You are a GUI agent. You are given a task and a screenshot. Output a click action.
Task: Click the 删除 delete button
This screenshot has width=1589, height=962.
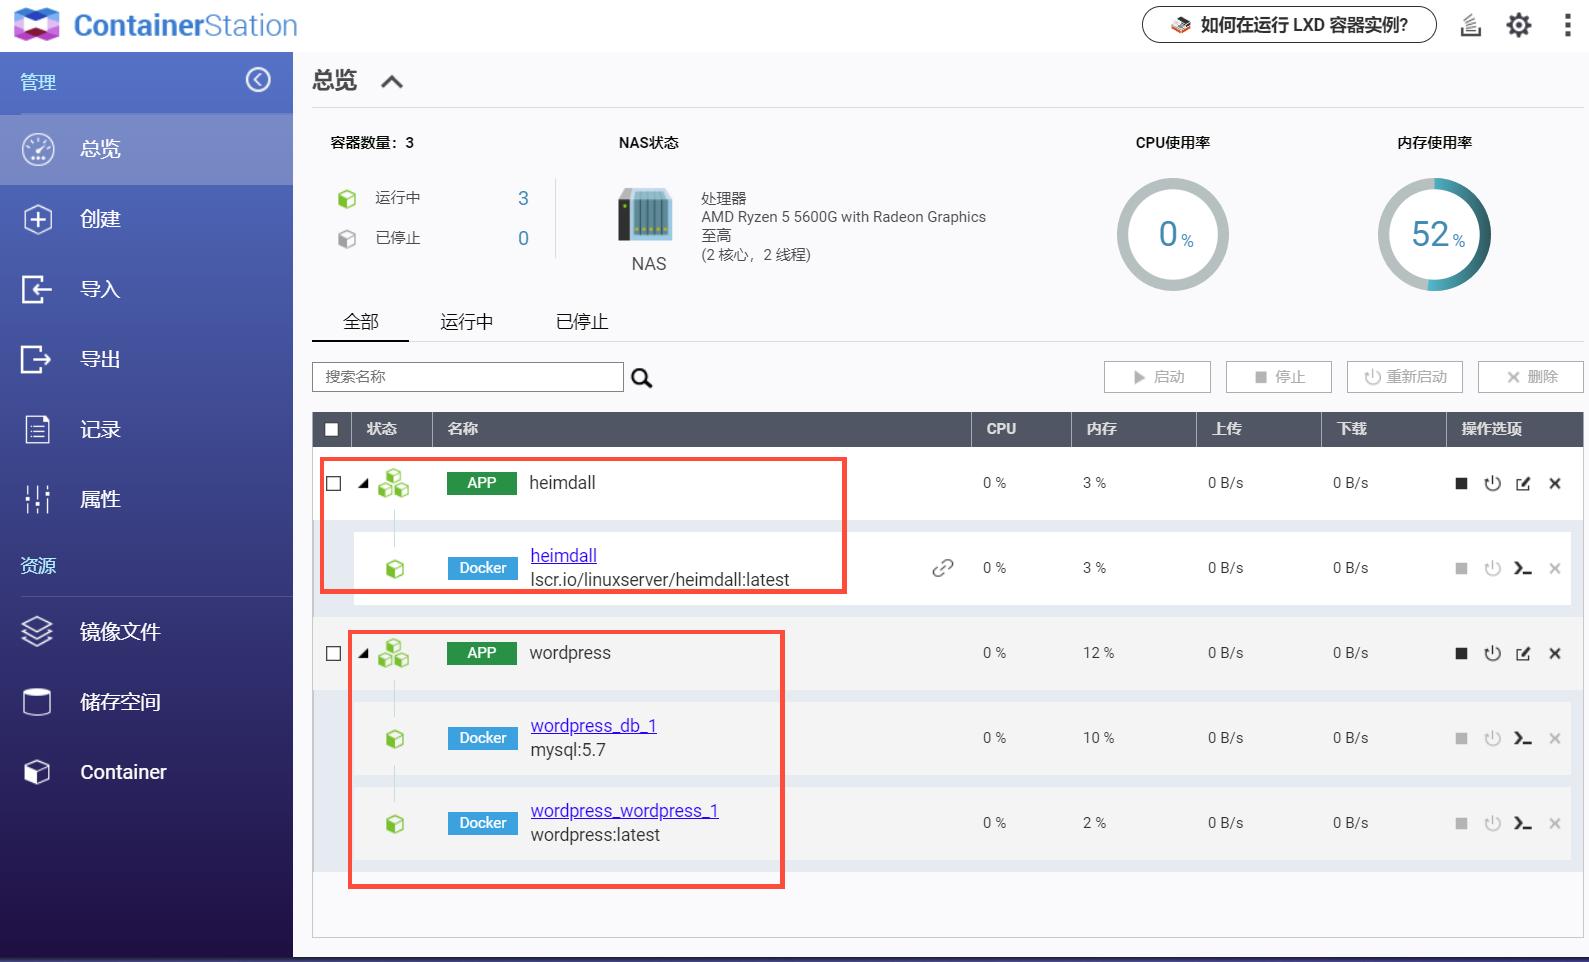1531,377
